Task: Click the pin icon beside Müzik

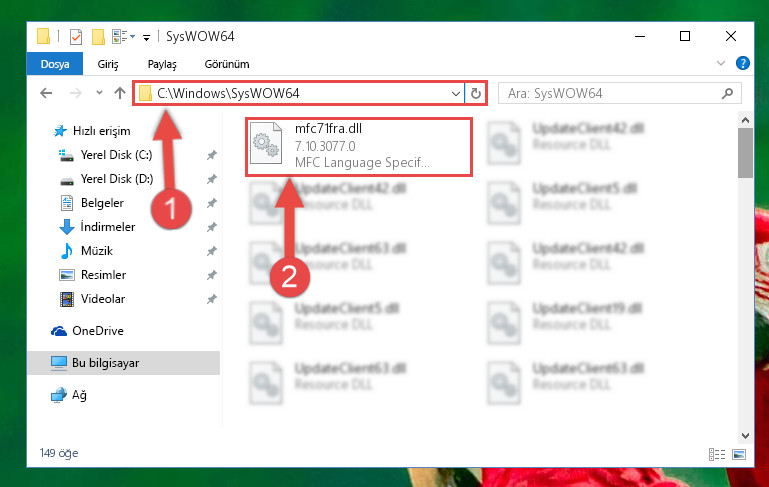Action: pyautogui.click(x=211, y=252)
